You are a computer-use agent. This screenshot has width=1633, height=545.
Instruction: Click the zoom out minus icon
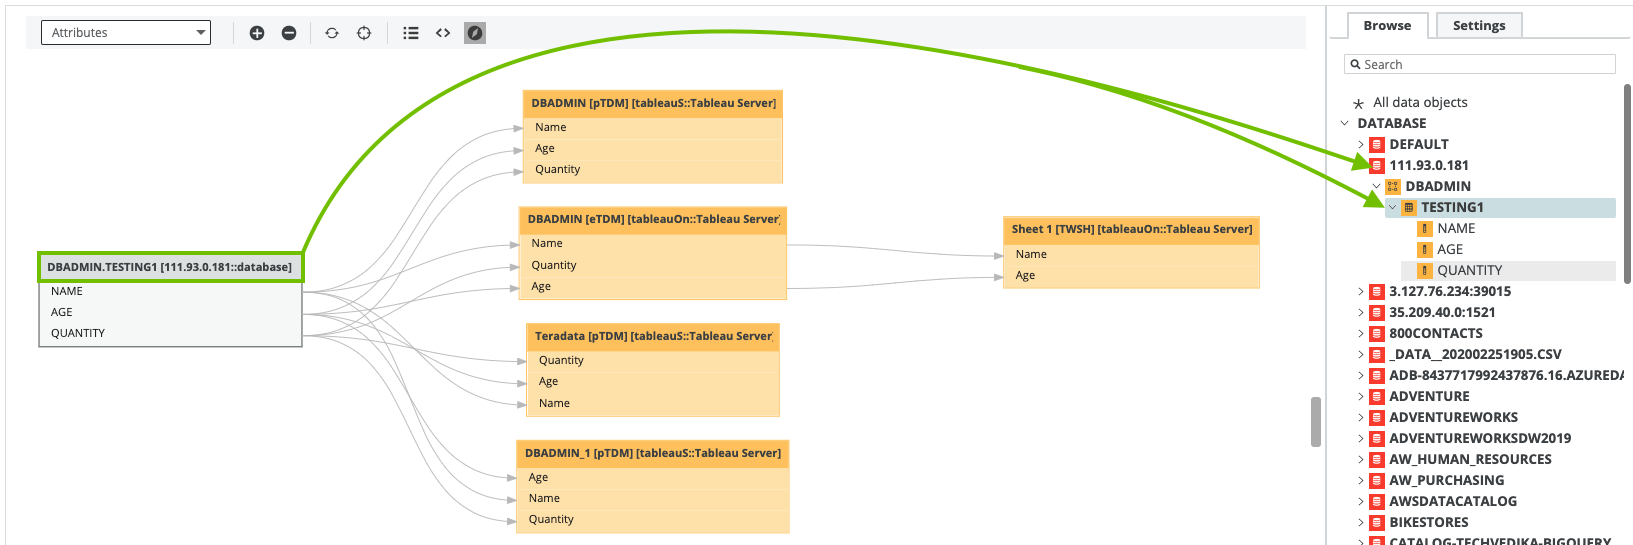point(289,33)
